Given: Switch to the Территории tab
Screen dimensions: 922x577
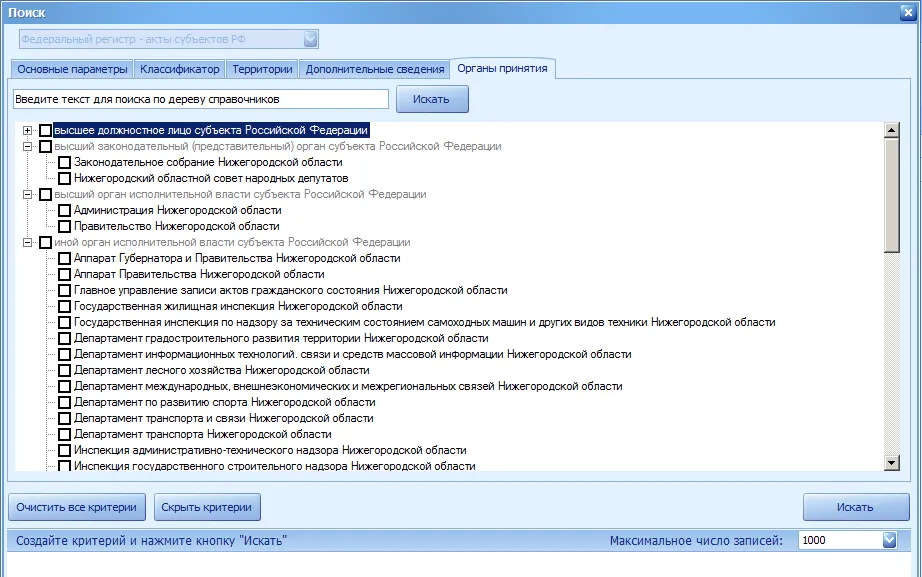Looking at the screenshot, I should click(262, 69).
